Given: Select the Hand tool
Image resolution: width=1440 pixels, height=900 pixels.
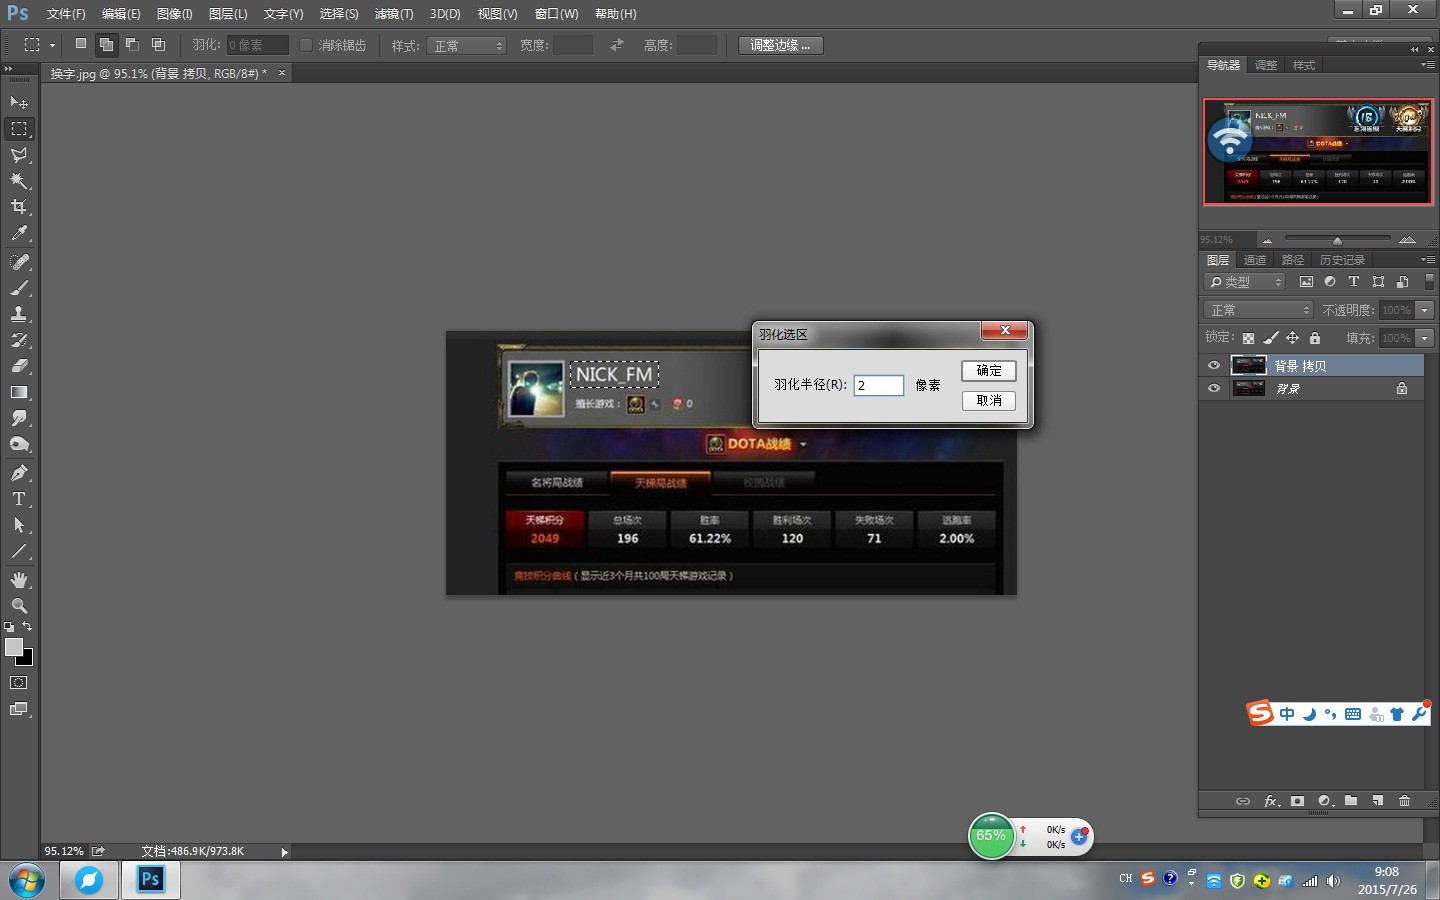Looking at the screenshot, I should [19, 580].
